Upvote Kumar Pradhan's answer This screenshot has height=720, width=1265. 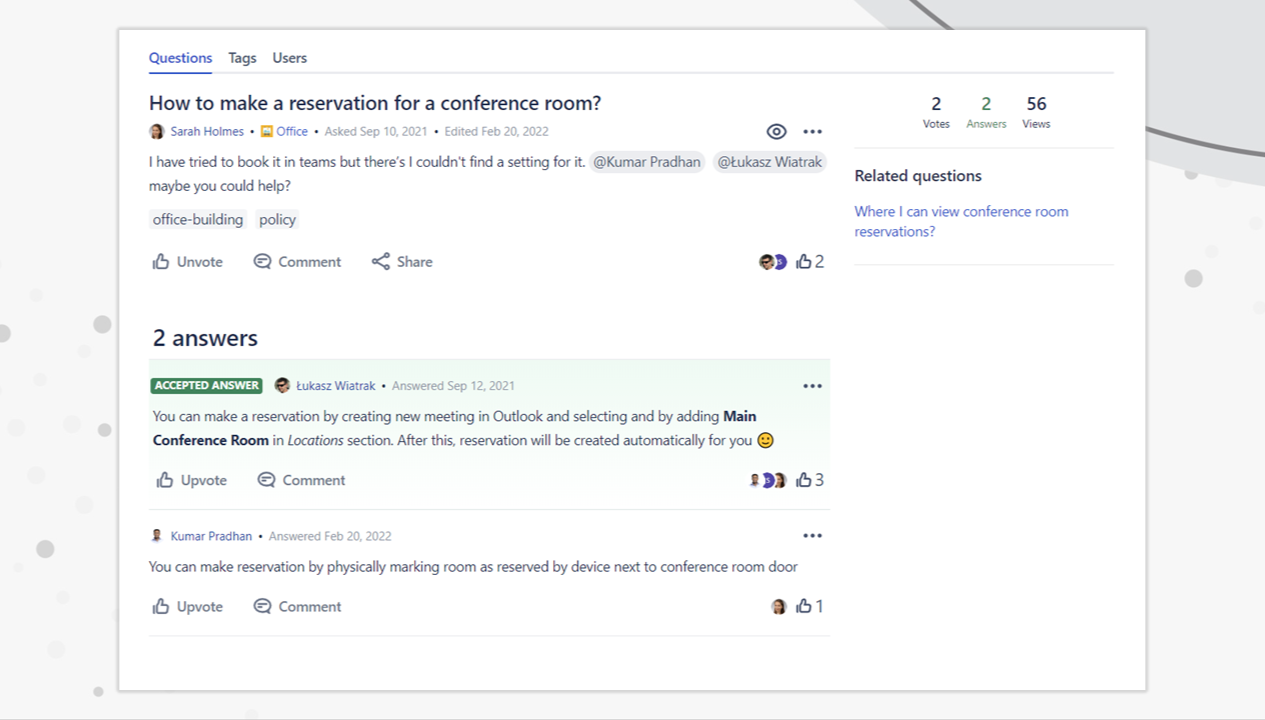[x=187, y=606]
